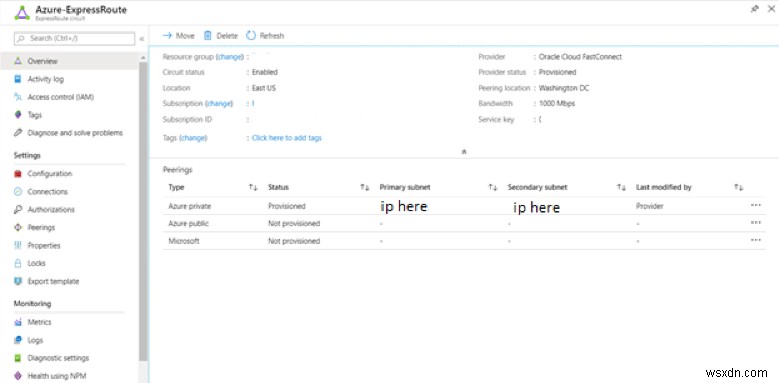779x383 pixels.
Task: Click the Activity log icon
Action: [18, 79]
